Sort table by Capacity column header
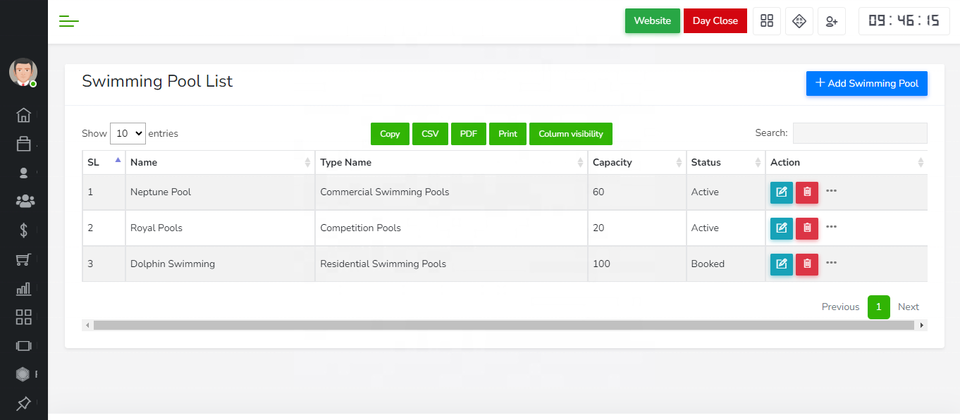Image resolution: width=960 pixels, height=420 pixels. click(635, 162)
